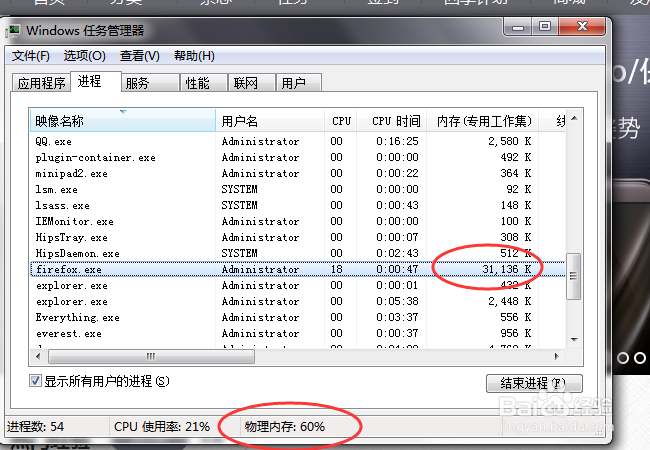The height and width of the screenshot is (450, 650).
Task: Sort by 用户名 column header
Action: pyautogui.click(x=270, y=121)
